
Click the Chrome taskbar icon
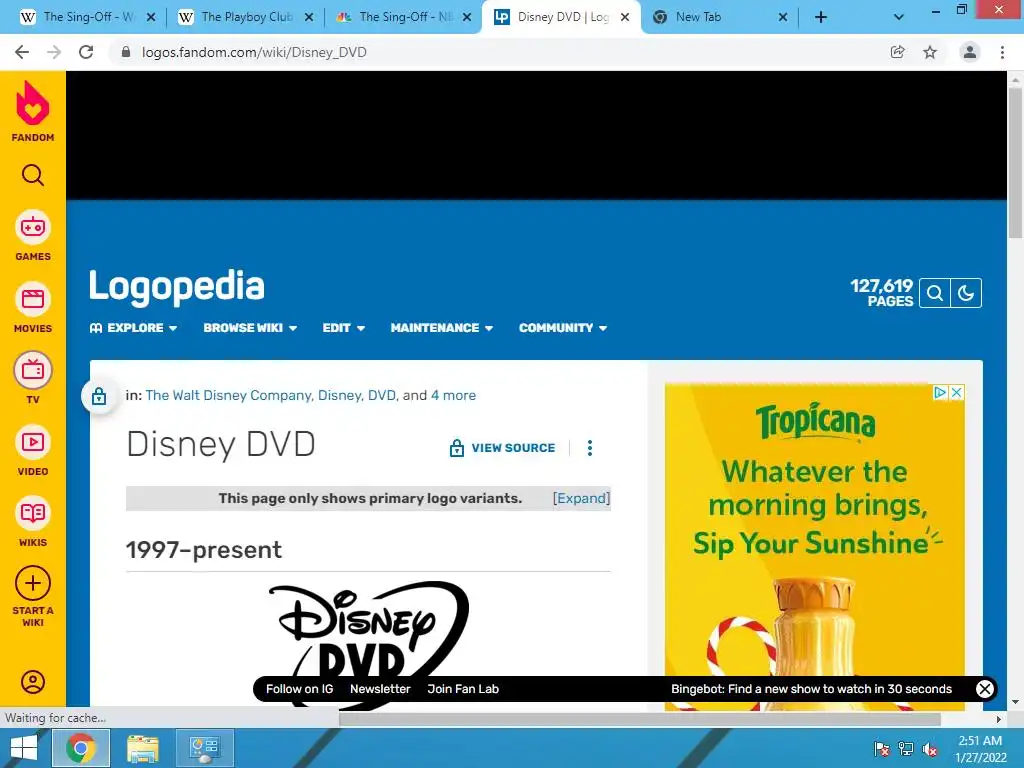[80, 748]
